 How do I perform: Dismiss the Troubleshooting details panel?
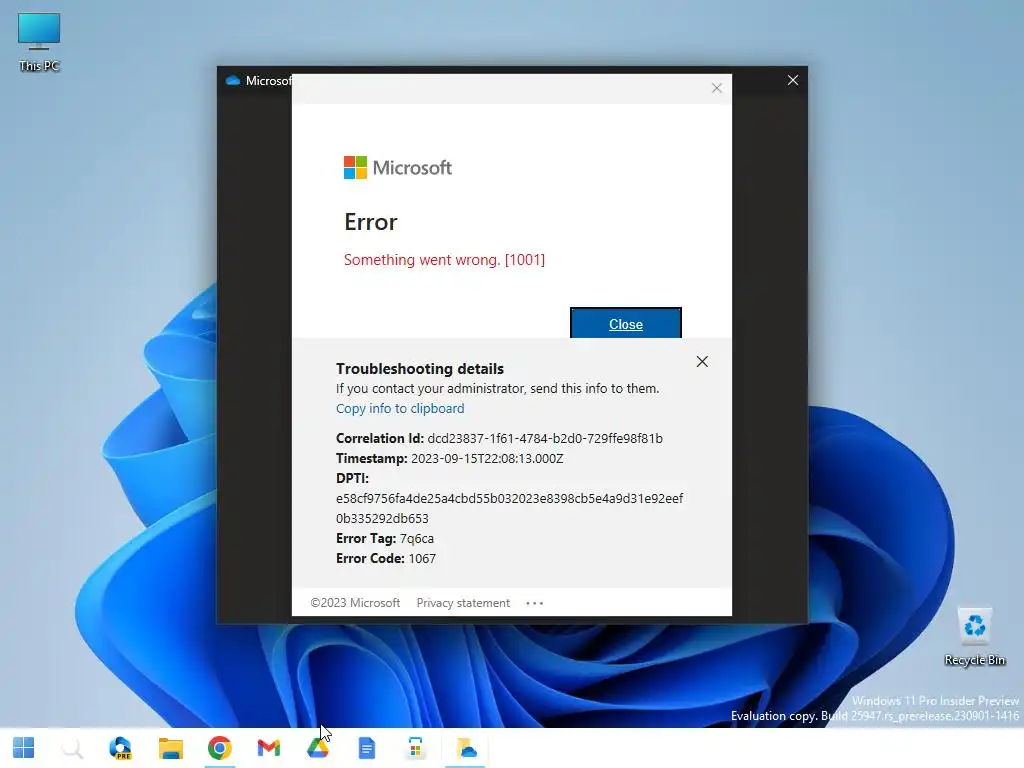[702, 362]
